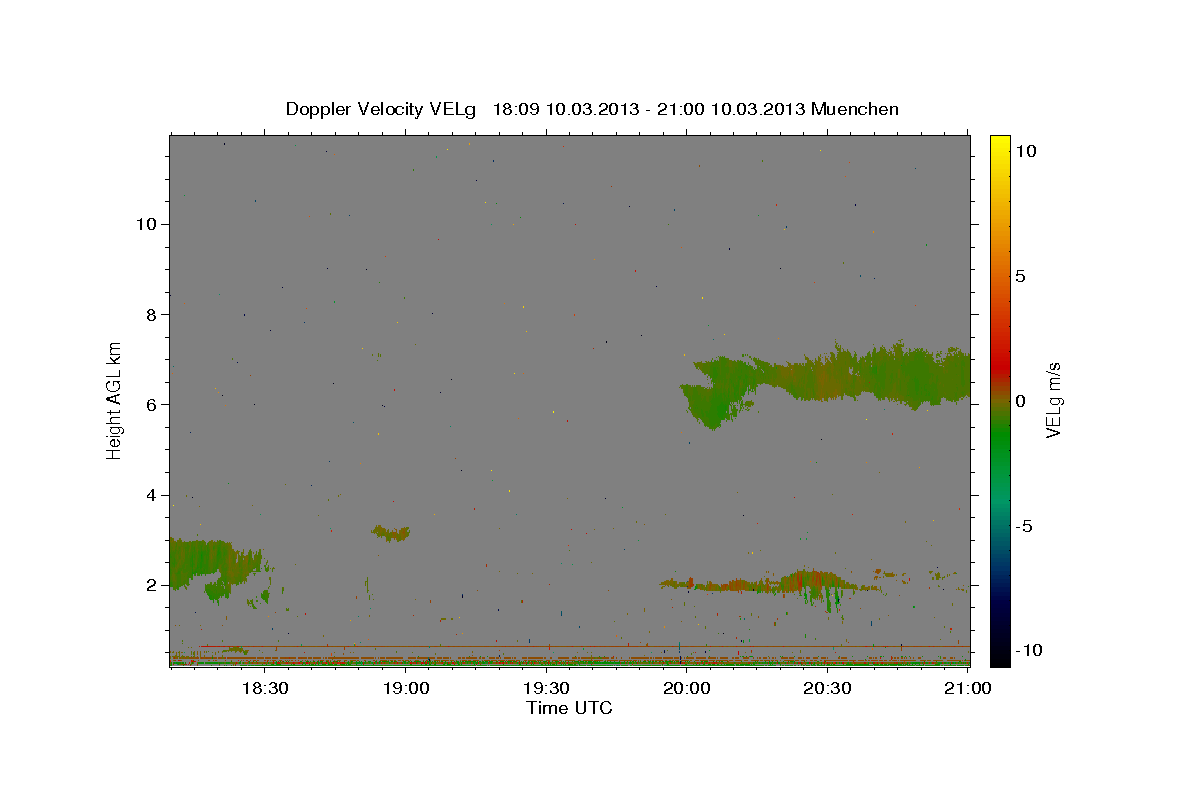The image size is (1200, 800).
Task: Click the height tick label 2
Action: (x=150, y=585)
